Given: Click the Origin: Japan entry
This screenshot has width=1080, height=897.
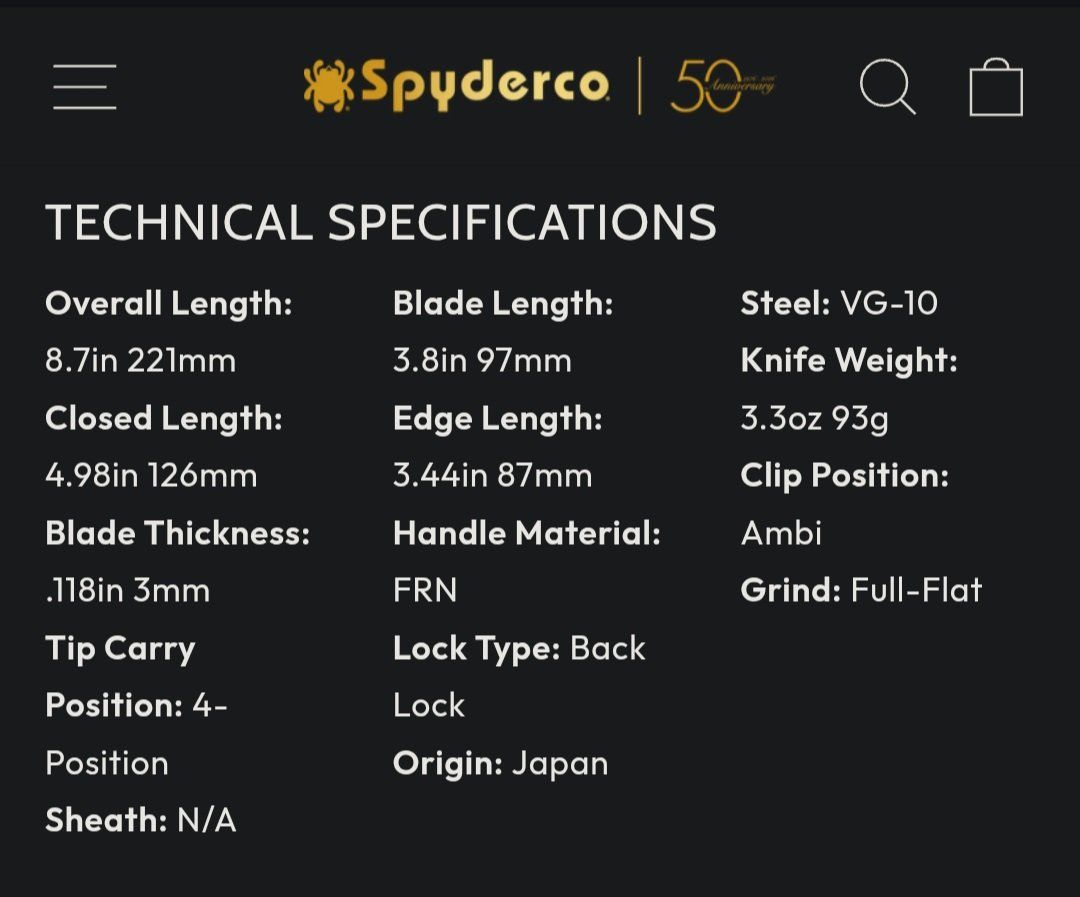Looking at the screenshot, I should pos(500,763).
